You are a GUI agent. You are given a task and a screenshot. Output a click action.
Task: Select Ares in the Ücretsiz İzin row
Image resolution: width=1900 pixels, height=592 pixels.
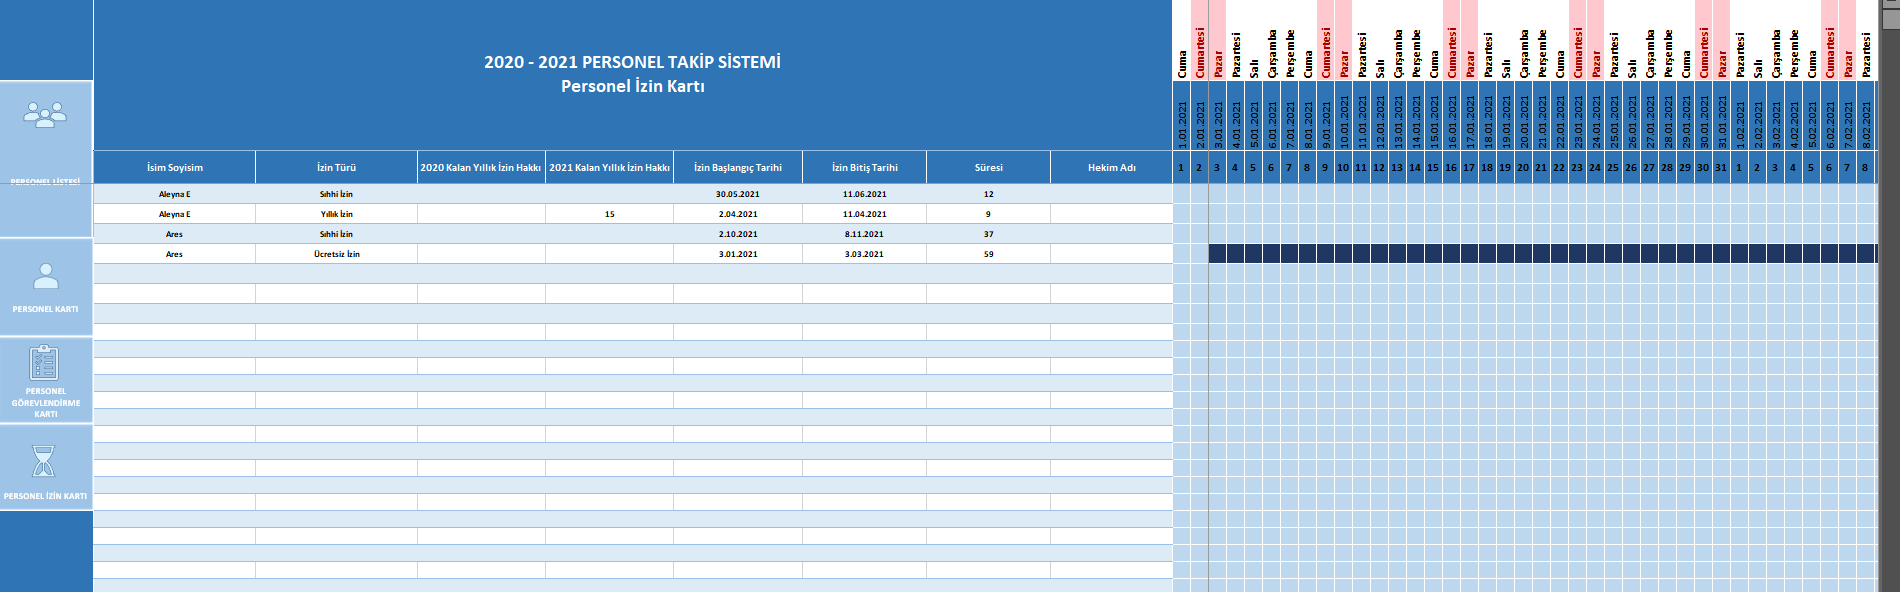(175, 254)
